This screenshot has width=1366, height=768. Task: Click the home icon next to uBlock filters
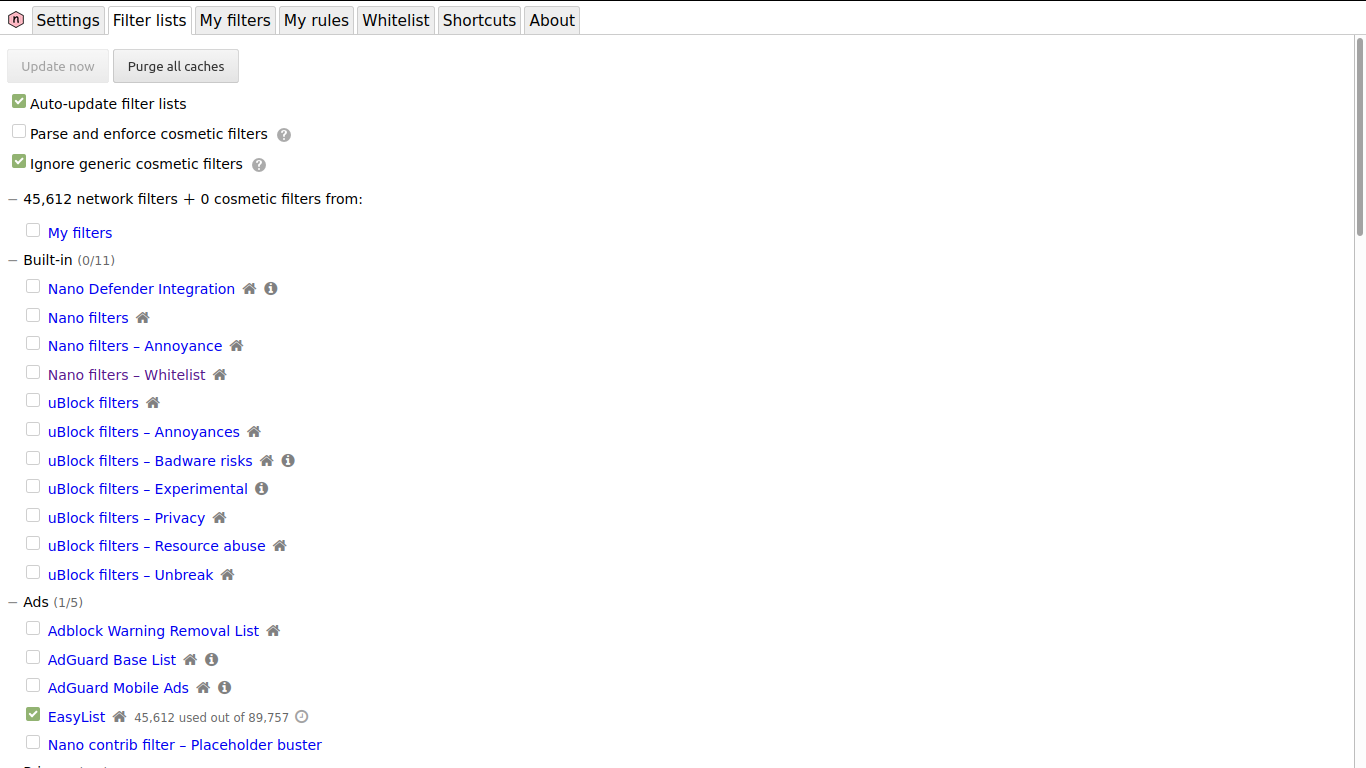(152, 402)
